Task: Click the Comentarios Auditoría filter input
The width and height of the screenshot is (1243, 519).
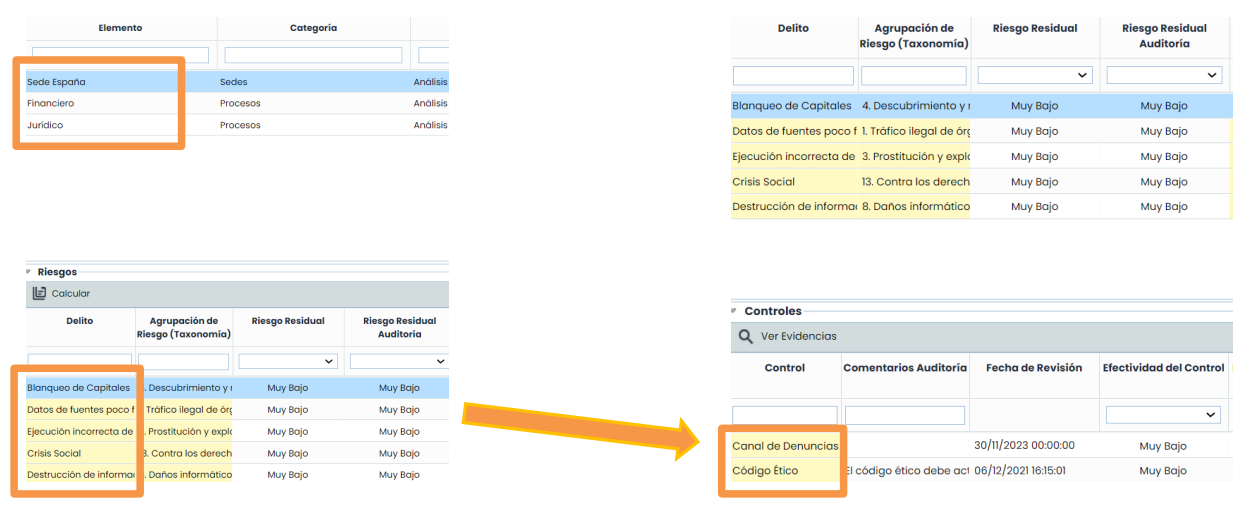Action: (904, 414)
